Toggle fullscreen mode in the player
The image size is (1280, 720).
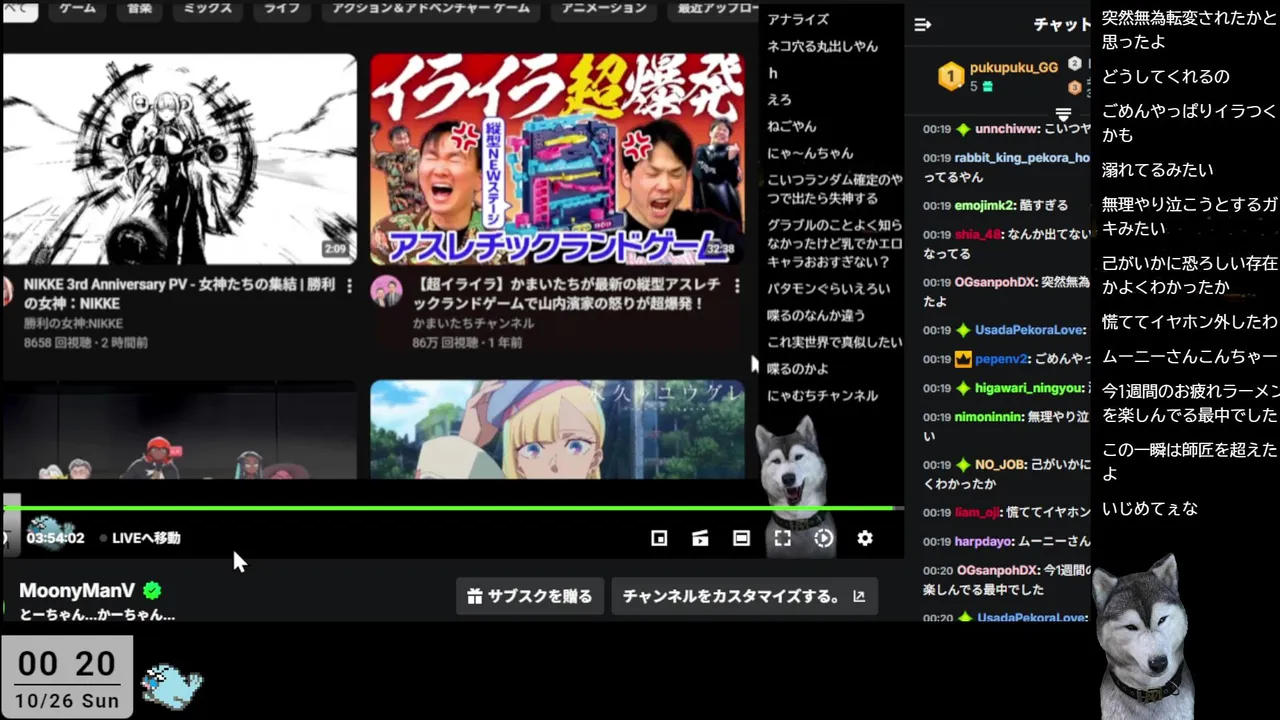click(783, 538)
